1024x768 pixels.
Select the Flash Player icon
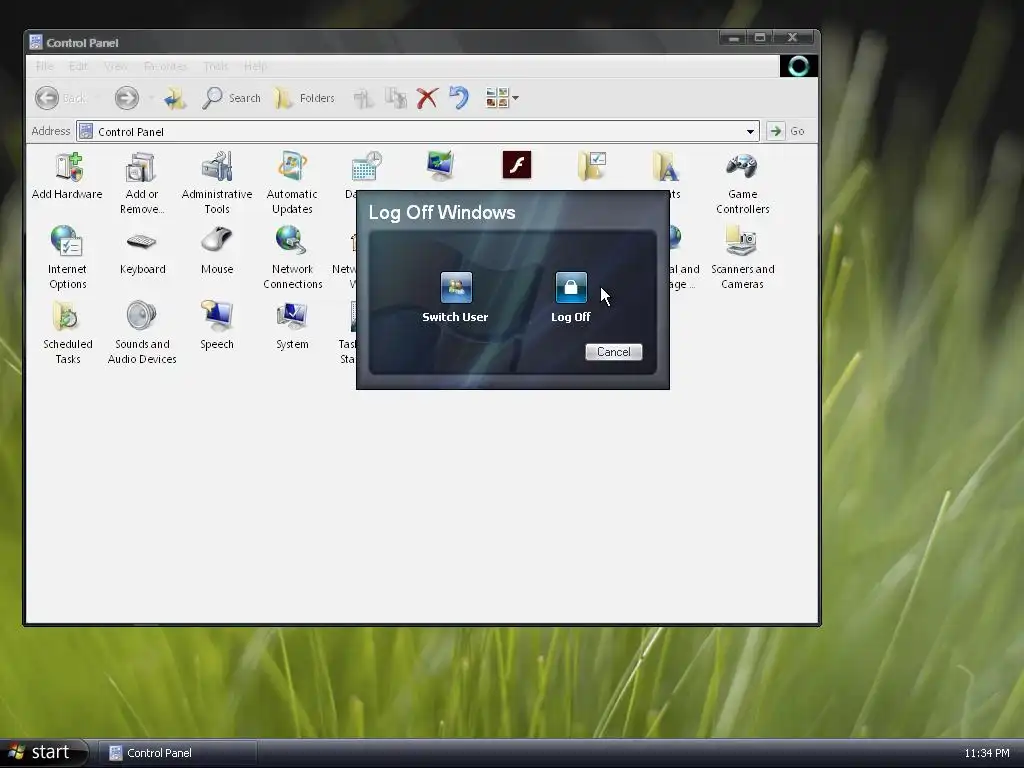pyautogui.click(x=517, y=165)
